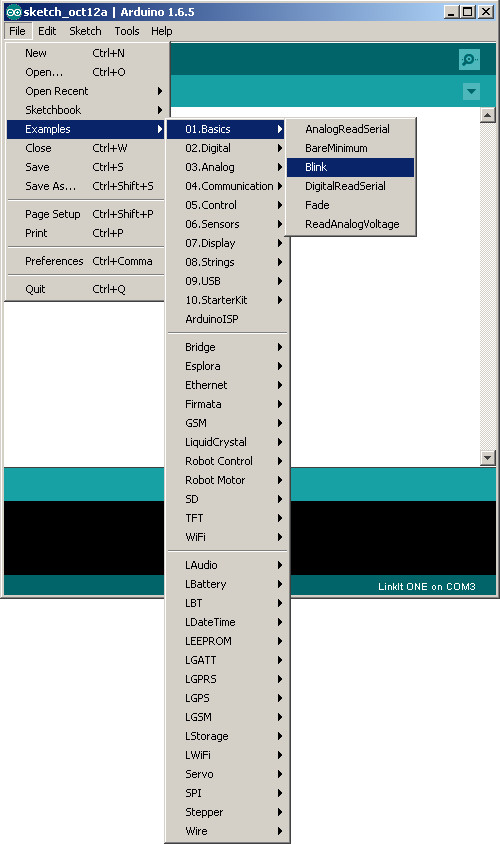500x844 pixels.
Task: Click the Arduino logo in title bar
Action: [13, 12]
